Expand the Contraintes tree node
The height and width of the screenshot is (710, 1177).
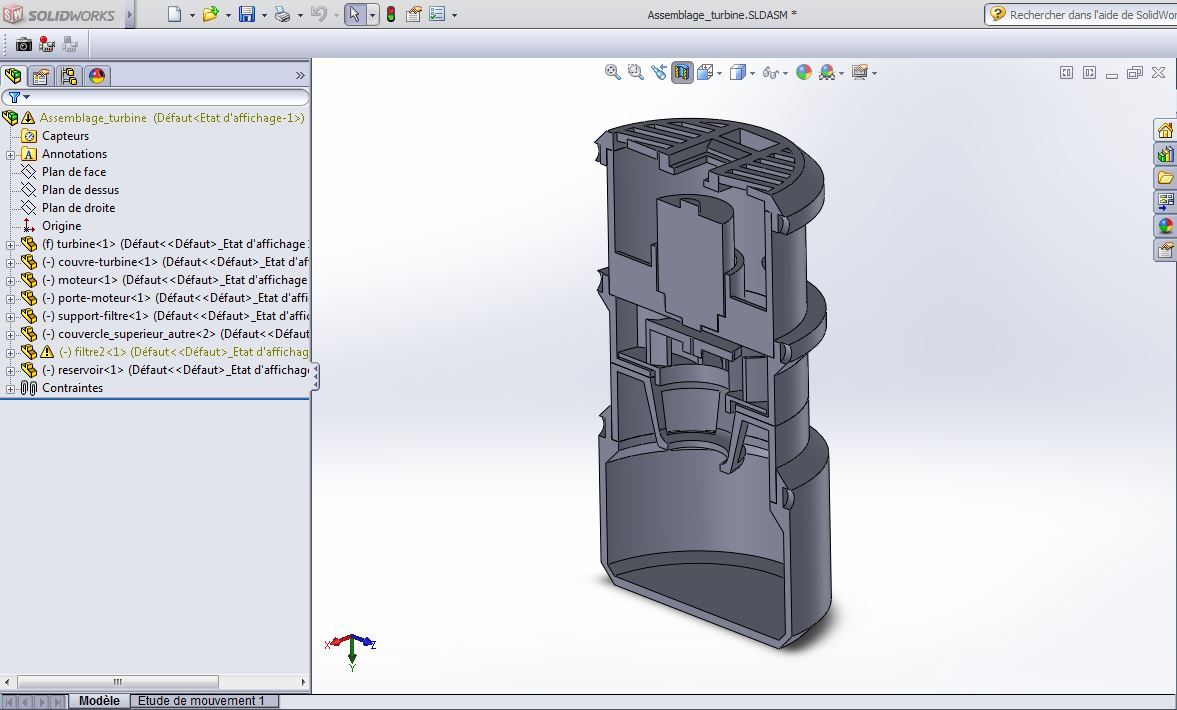(9, 388)
